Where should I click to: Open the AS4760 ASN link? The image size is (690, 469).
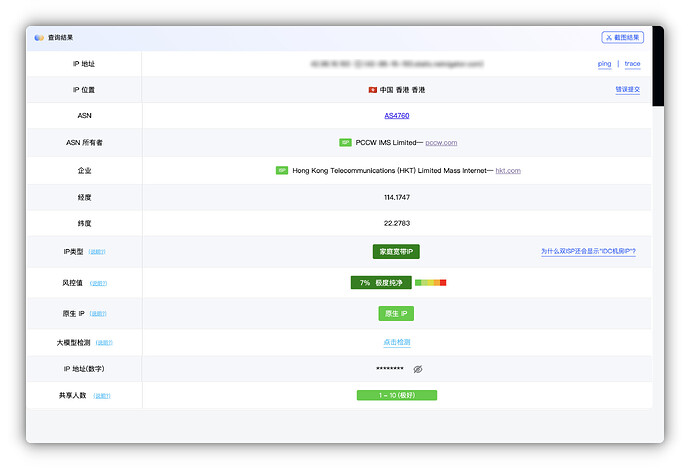(396, 116)
